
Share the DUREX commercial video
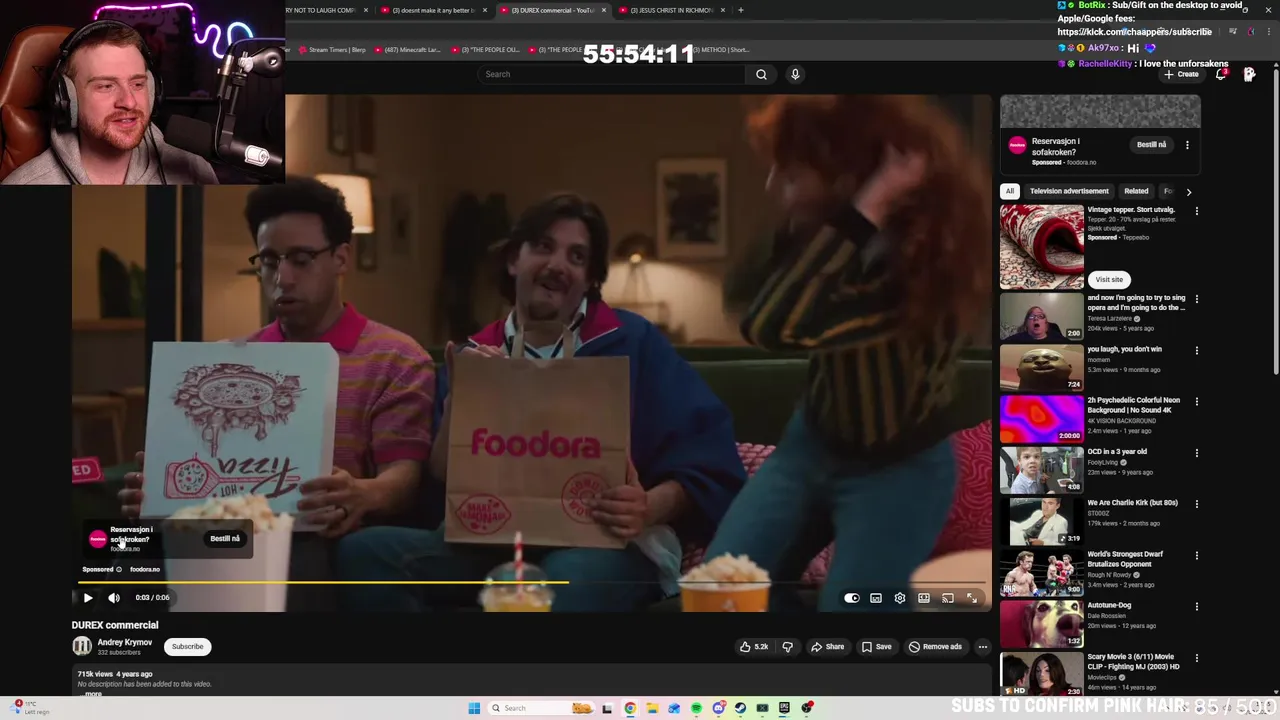[x=828, y=647]
